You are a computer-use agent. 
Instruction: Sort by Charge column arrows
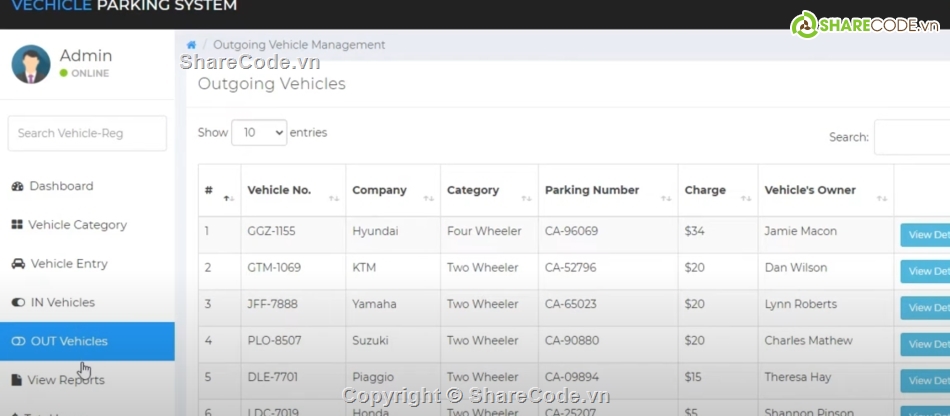(x=746, y=198)
